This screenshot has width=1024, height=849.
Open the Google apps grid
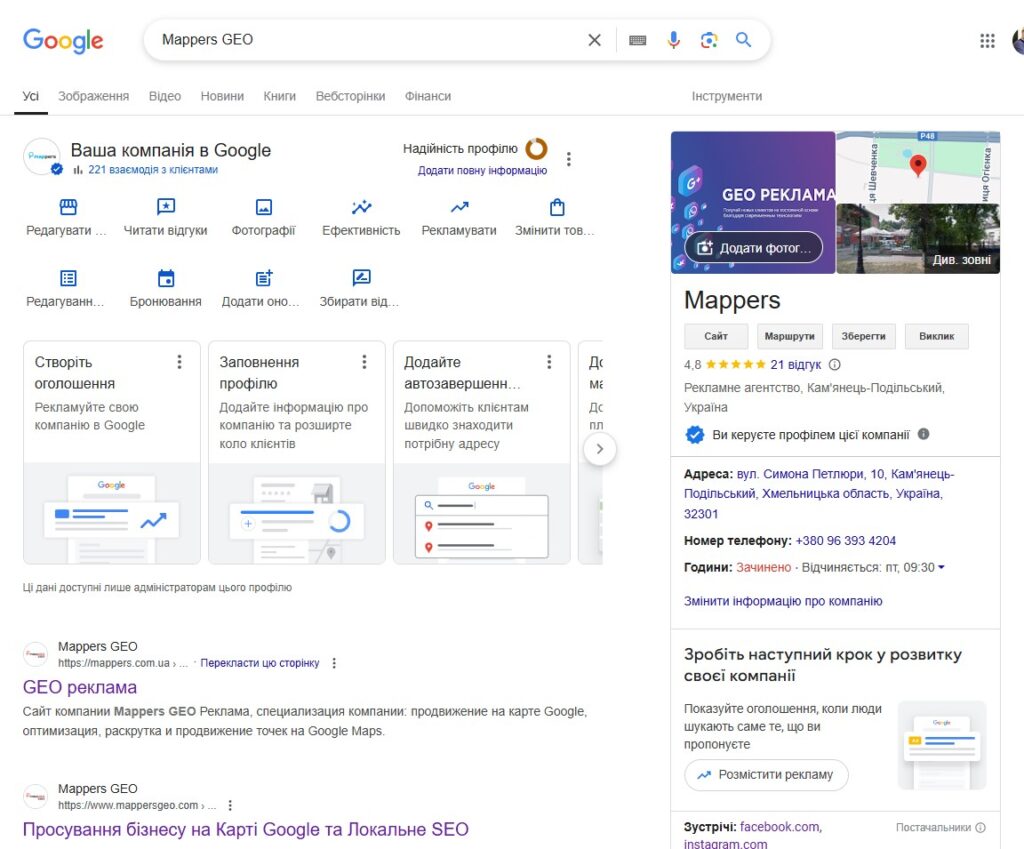(987, 41)
